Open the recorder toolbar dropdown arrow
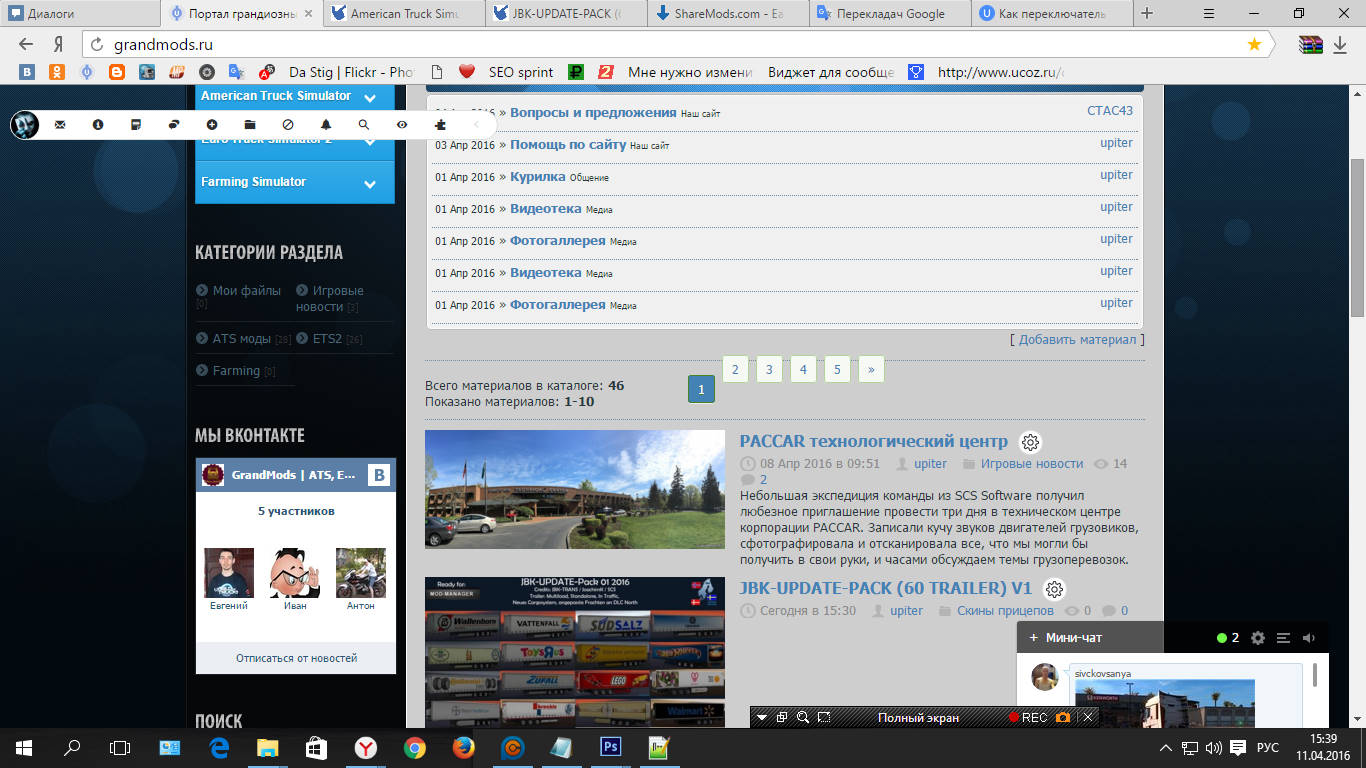The width and height of the screenshot is (1366, 768). 762,717
